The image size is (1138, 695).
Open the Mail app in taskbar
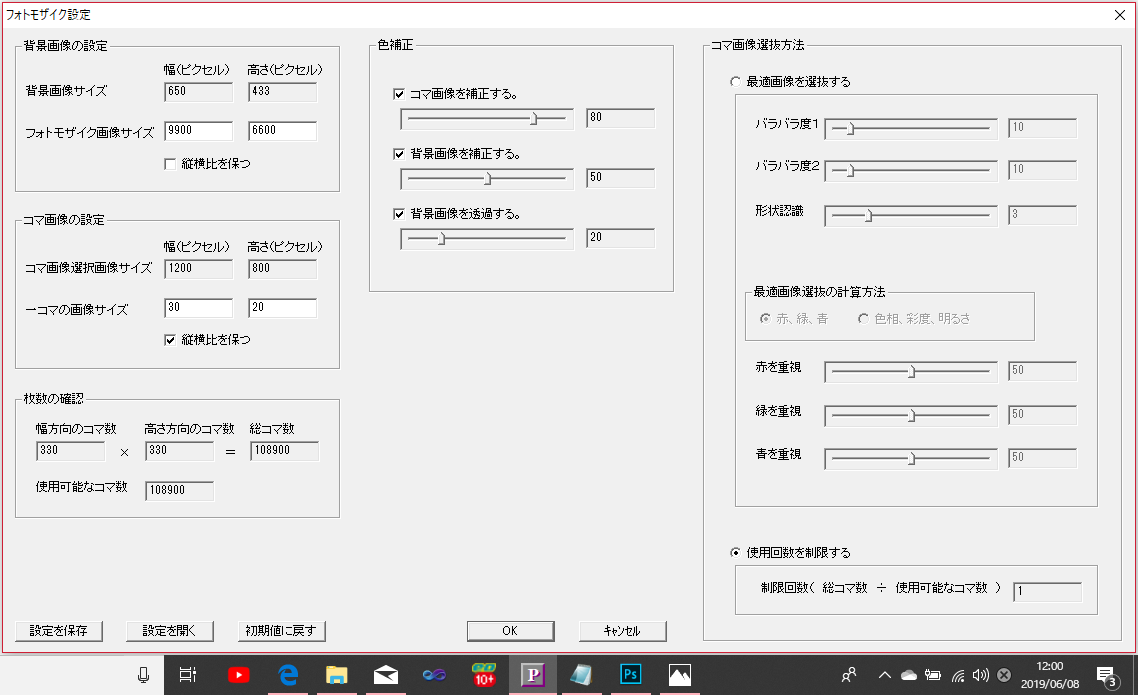tap(385, 675)
